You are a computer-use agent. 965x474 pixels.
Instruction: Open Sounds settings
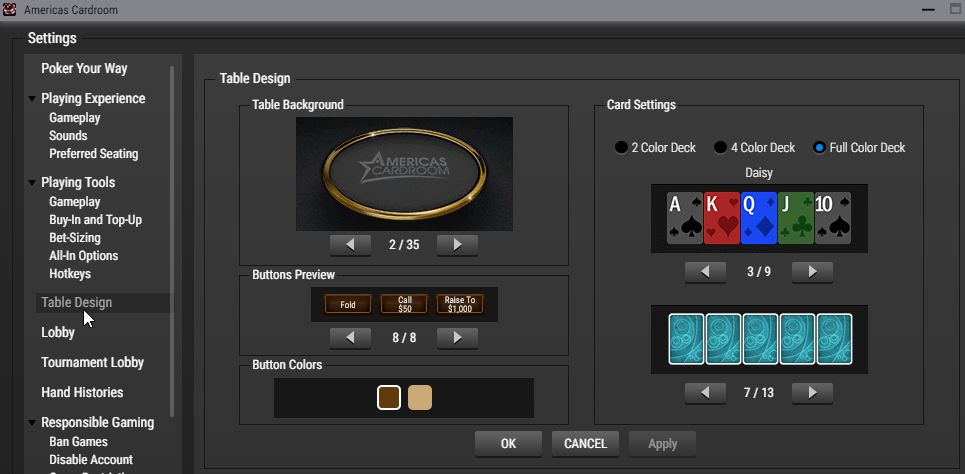68,135
